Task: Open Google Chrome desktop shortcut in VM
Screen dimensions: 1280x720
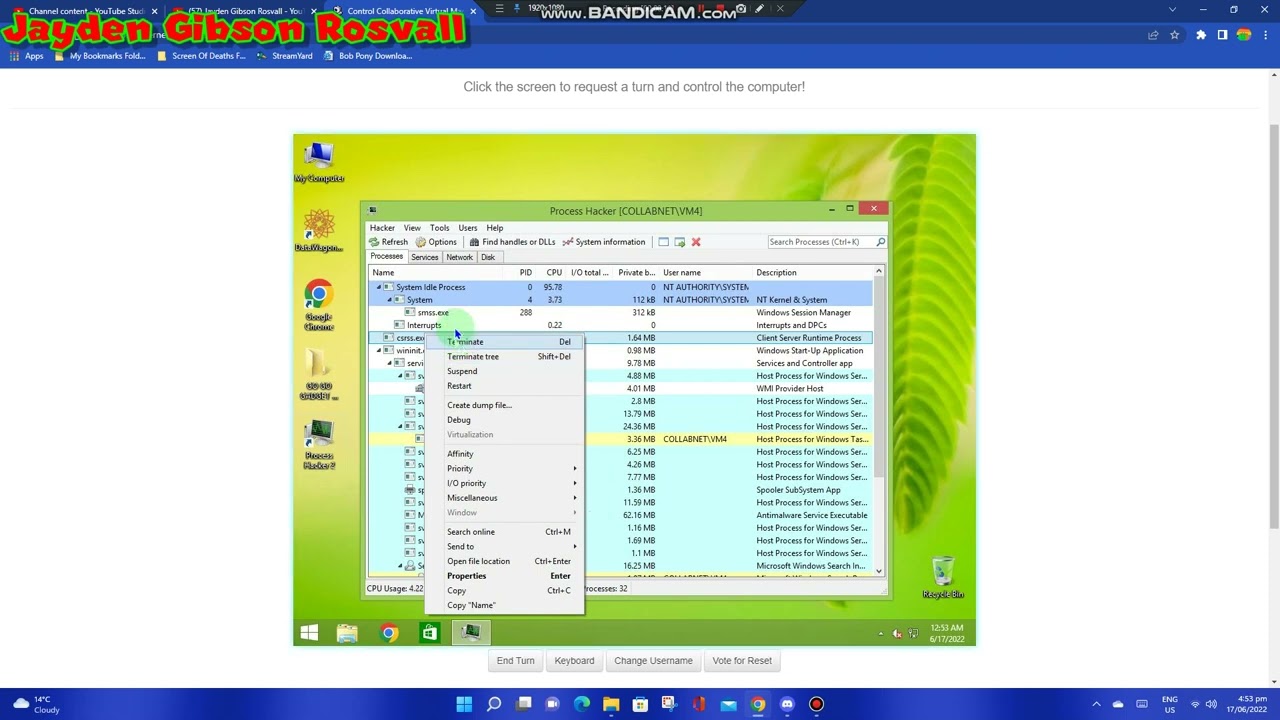Action: (319, 305)
